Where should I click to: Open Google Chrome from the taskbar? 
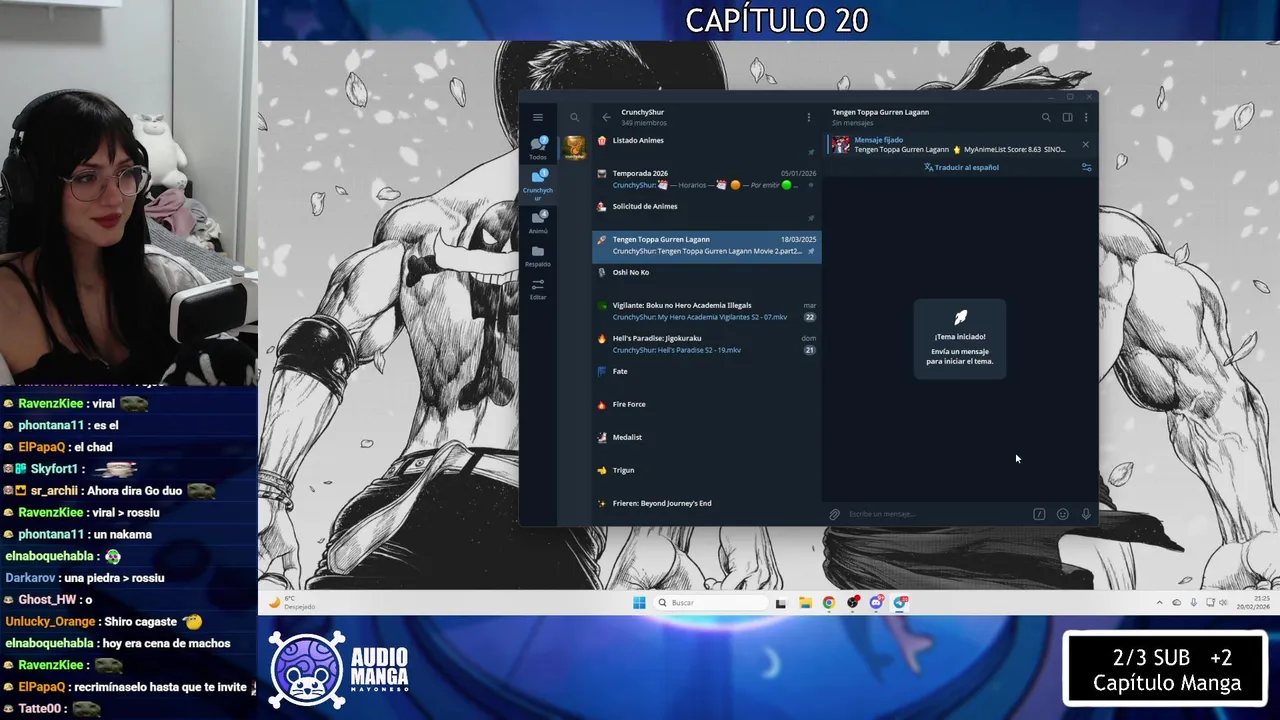[x=829, y=602]
